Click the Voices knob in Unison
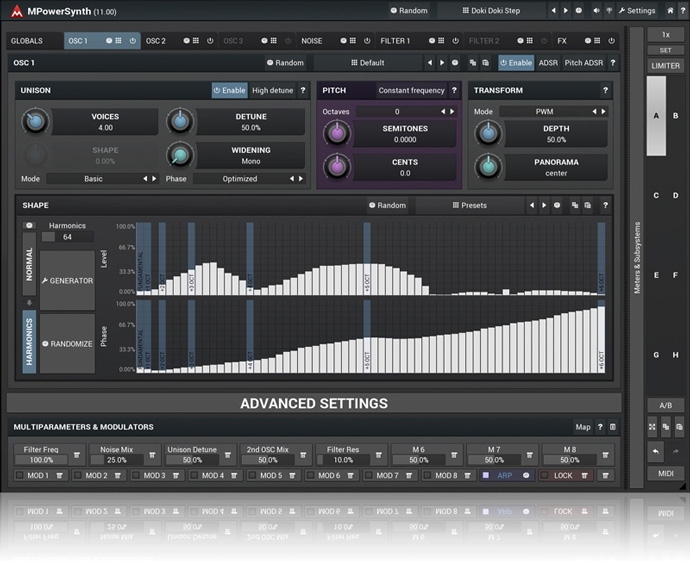This screenshot has height=561, width=690. 35,122
